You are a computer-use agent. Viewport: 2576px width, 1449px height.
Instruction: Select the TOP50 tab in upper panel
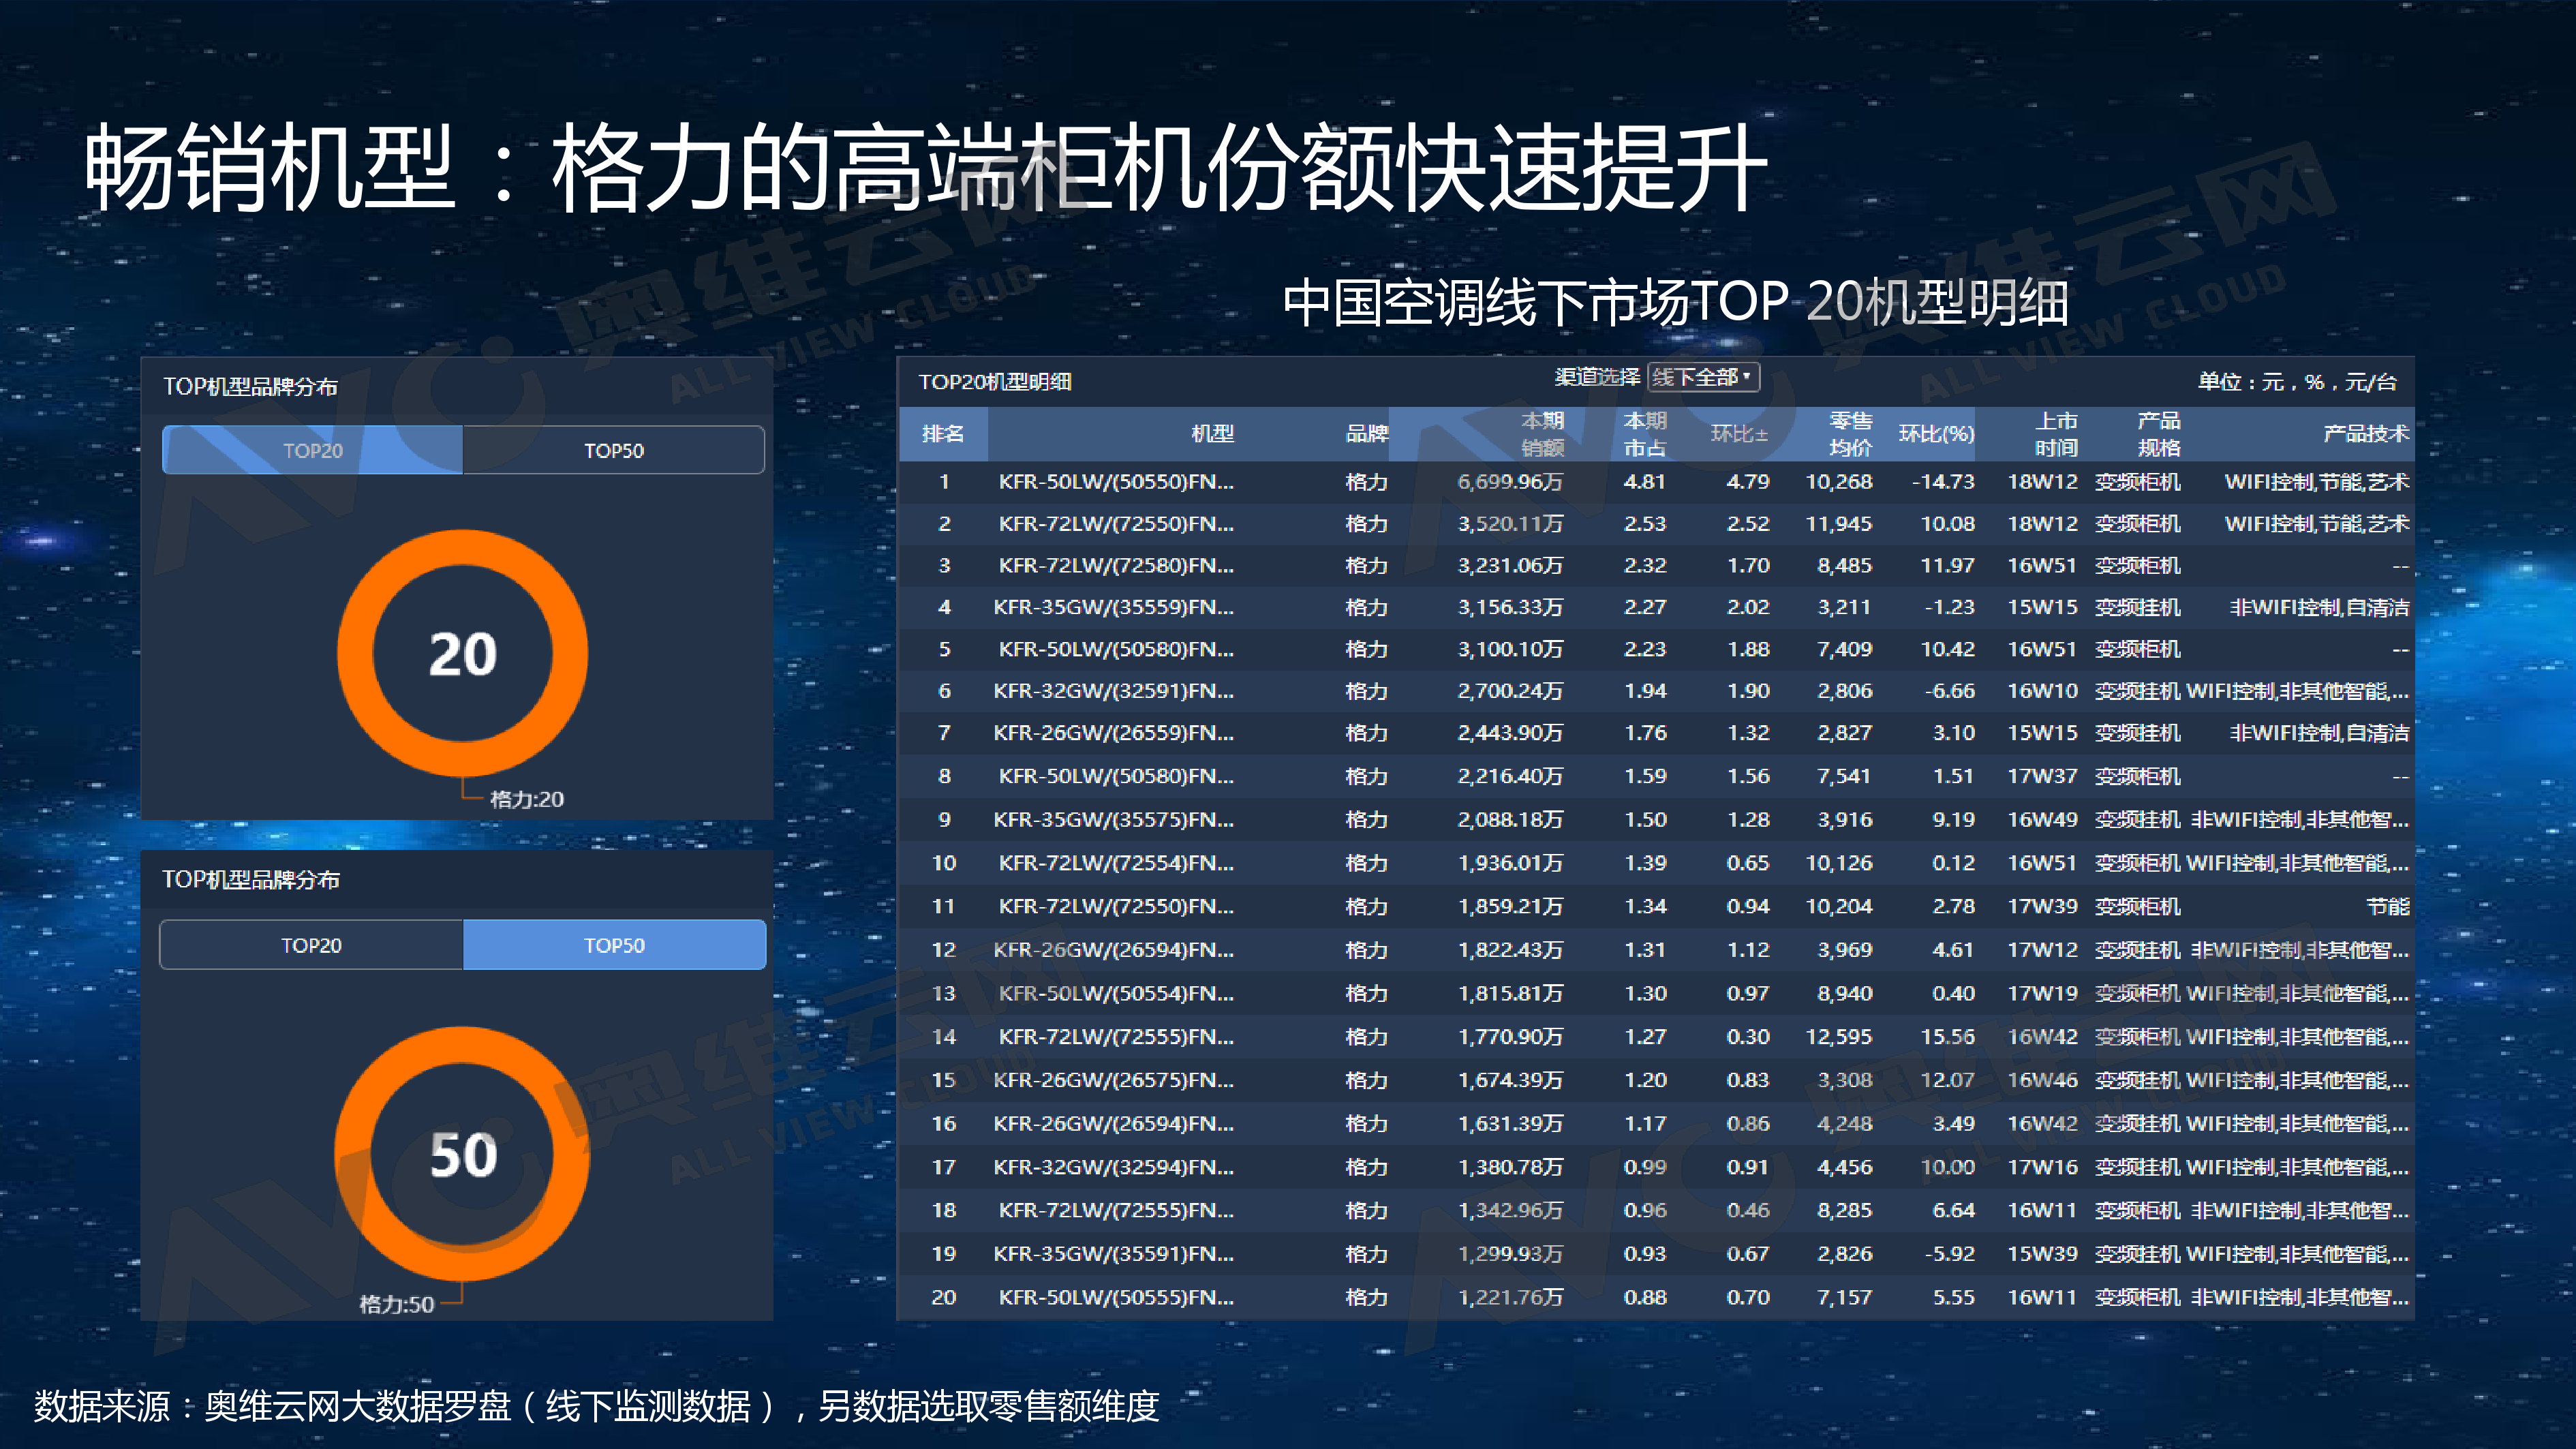pyautogui.click(x=613, y=450)
